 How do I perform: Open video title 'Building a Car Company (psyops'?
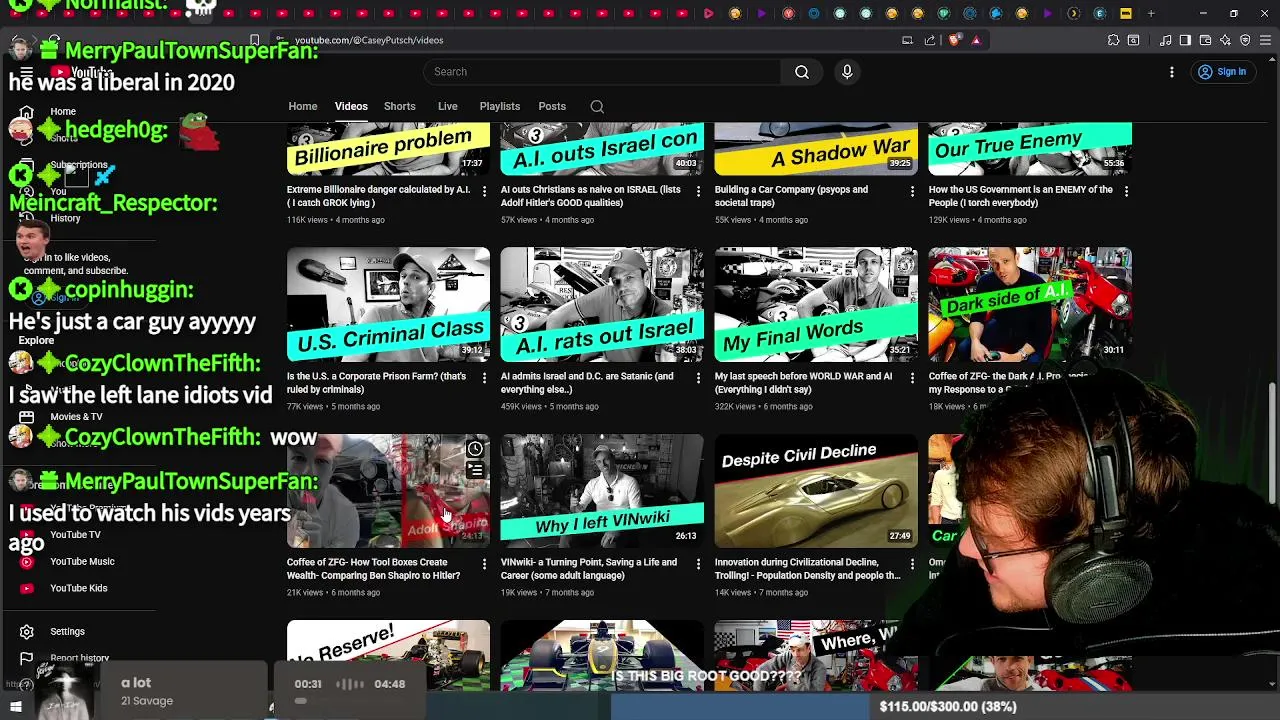click(x=791, y=196)
